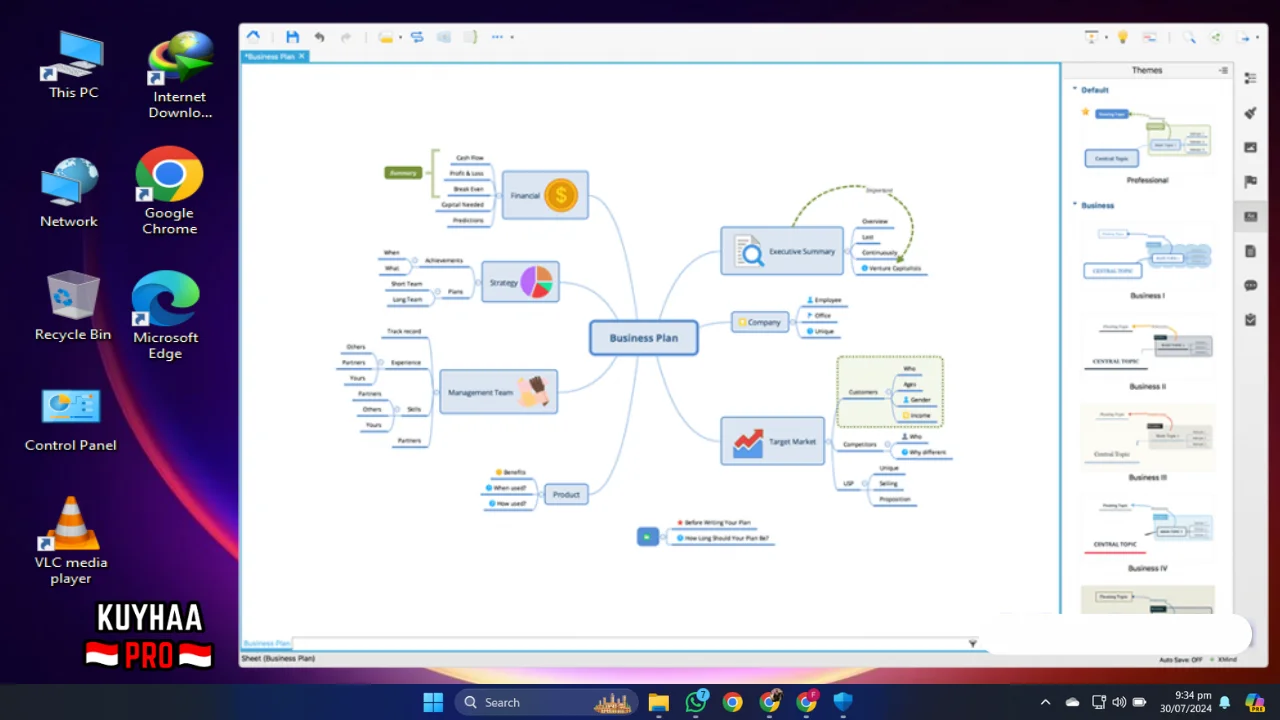Collapse the Business themes section
Screen dimensions: 1280x720
(1075, 204)
